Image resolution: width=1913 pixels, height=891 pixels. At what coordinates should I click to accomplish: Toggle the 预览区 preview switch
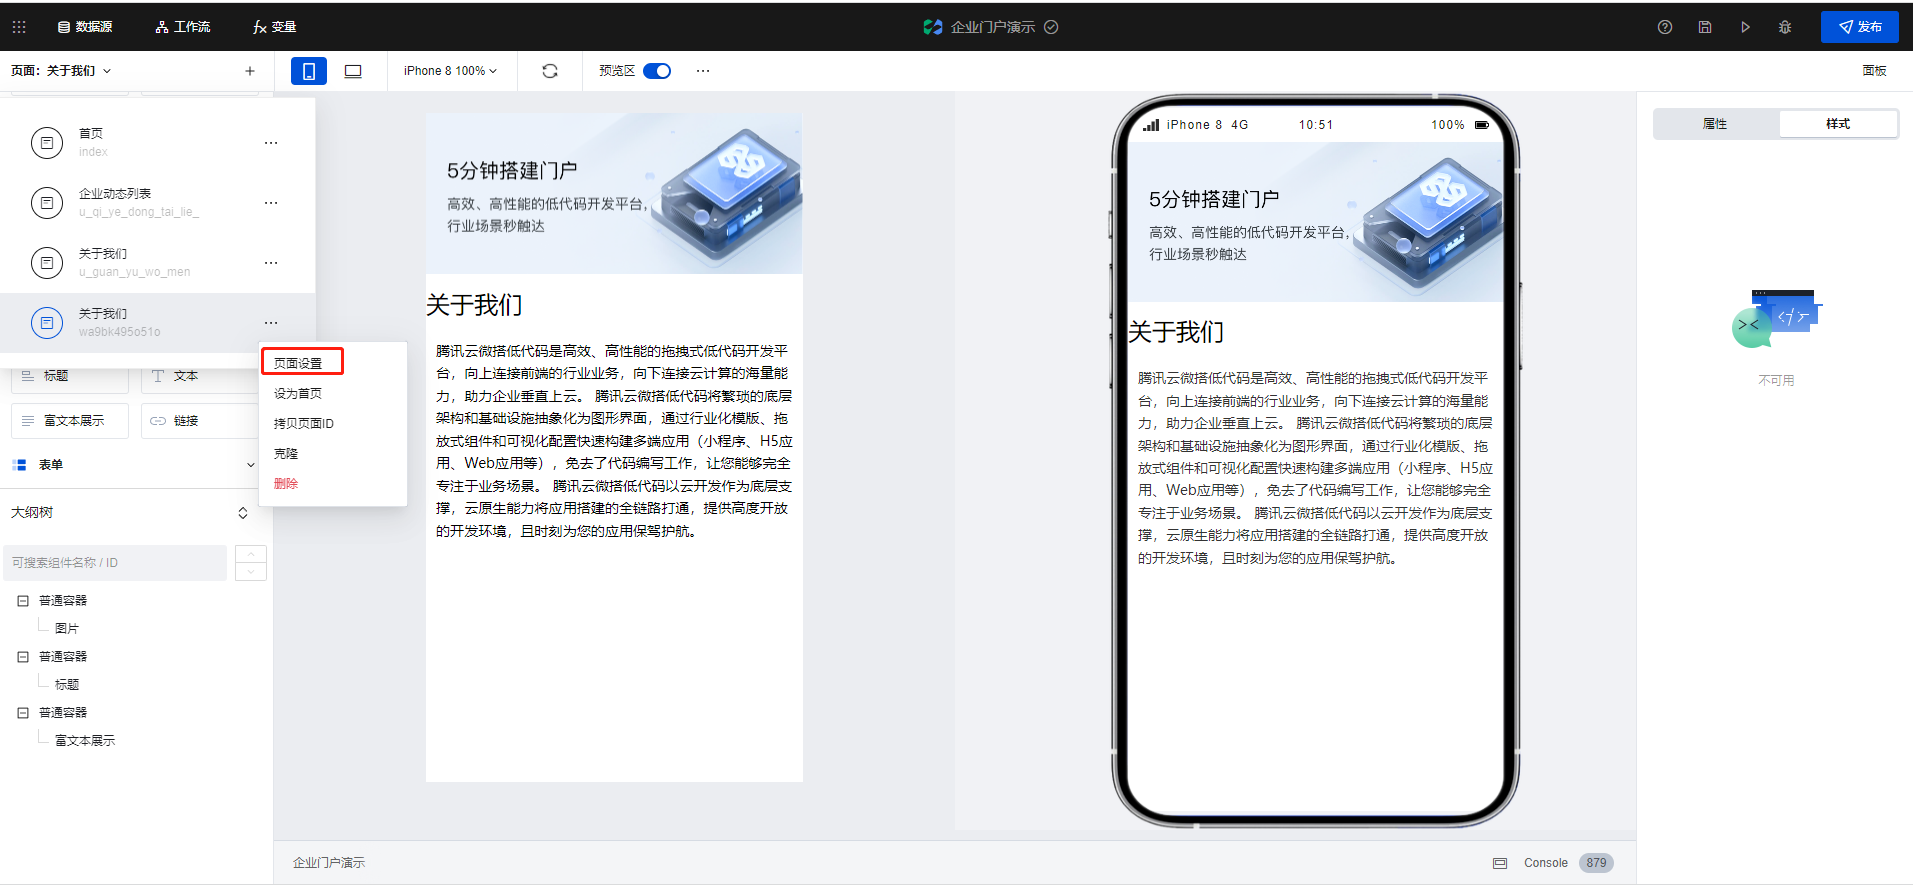coord(657,71)
